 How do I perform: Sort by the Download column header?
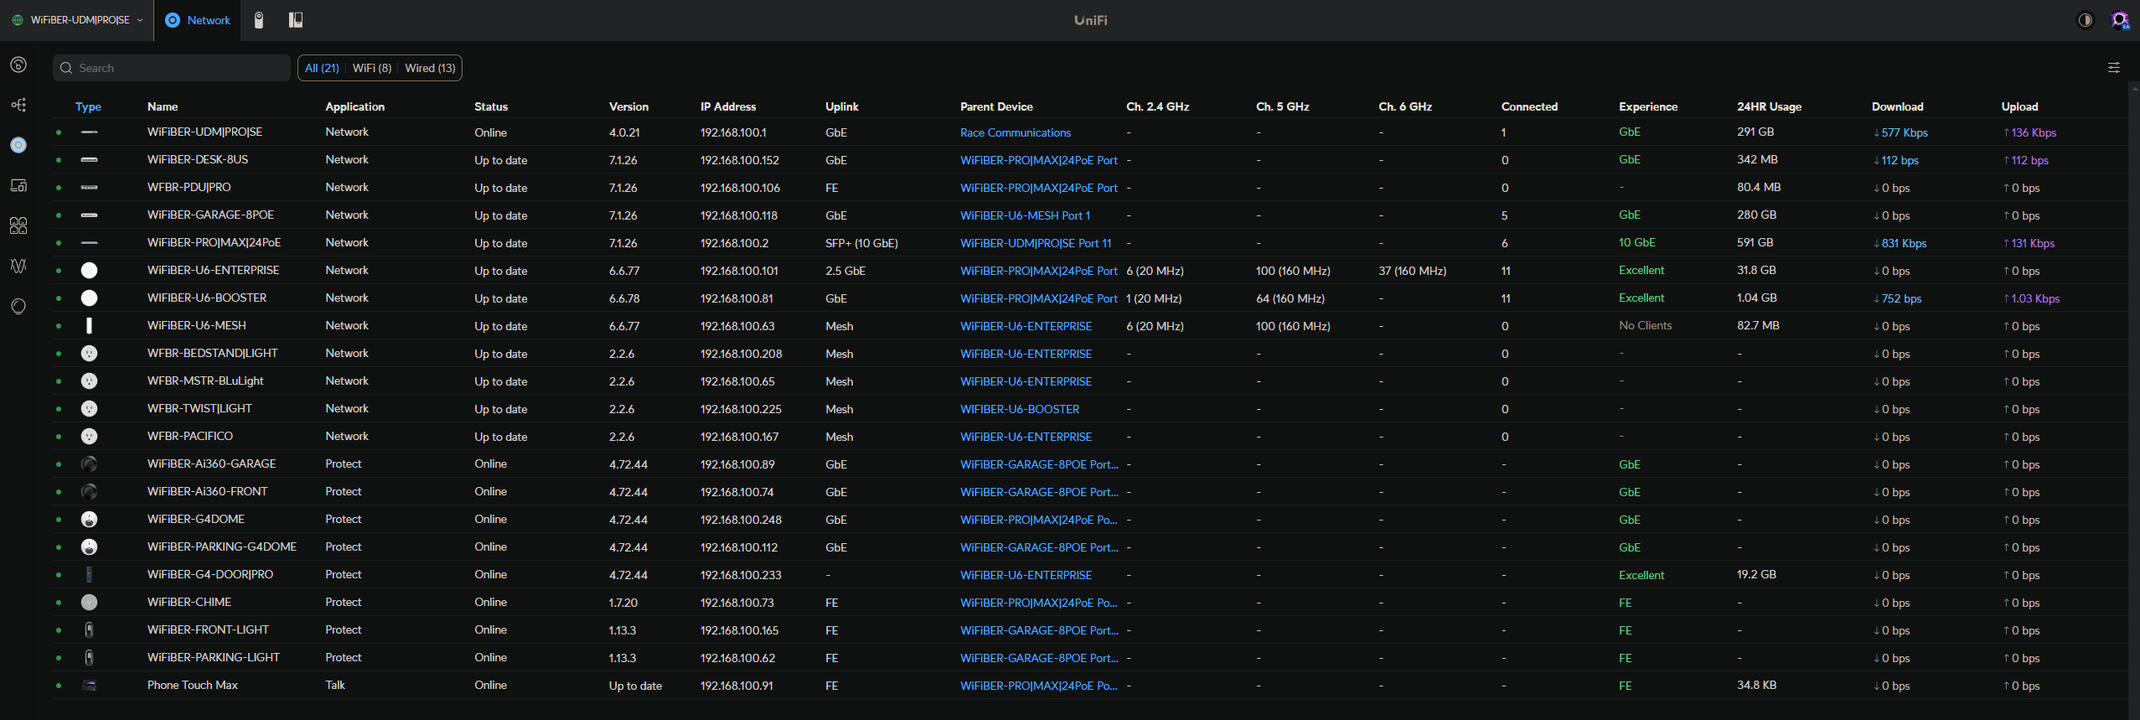(1897, 106)
